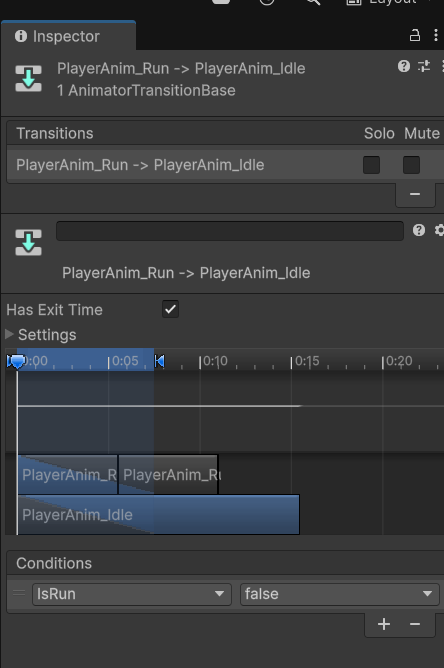Click transition icon beside name field
The width and height of the screenshot is (444, 668).
point(29,242)
